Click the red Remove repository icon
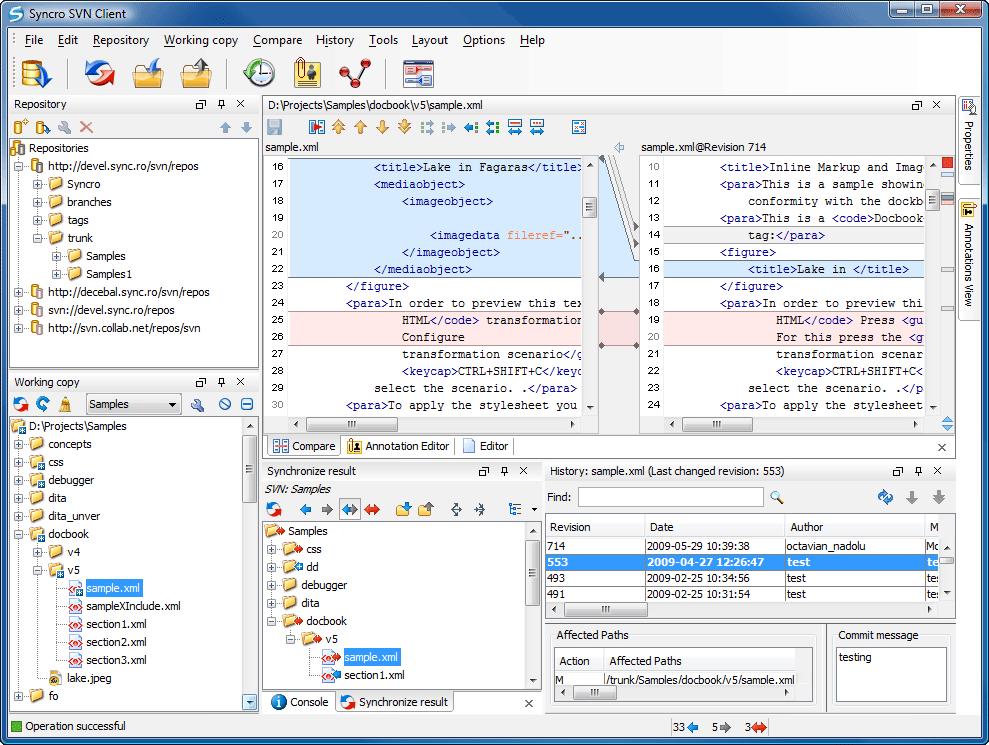Image resolution: width=989 pixels, height=745 pixels. pos(86,127)
